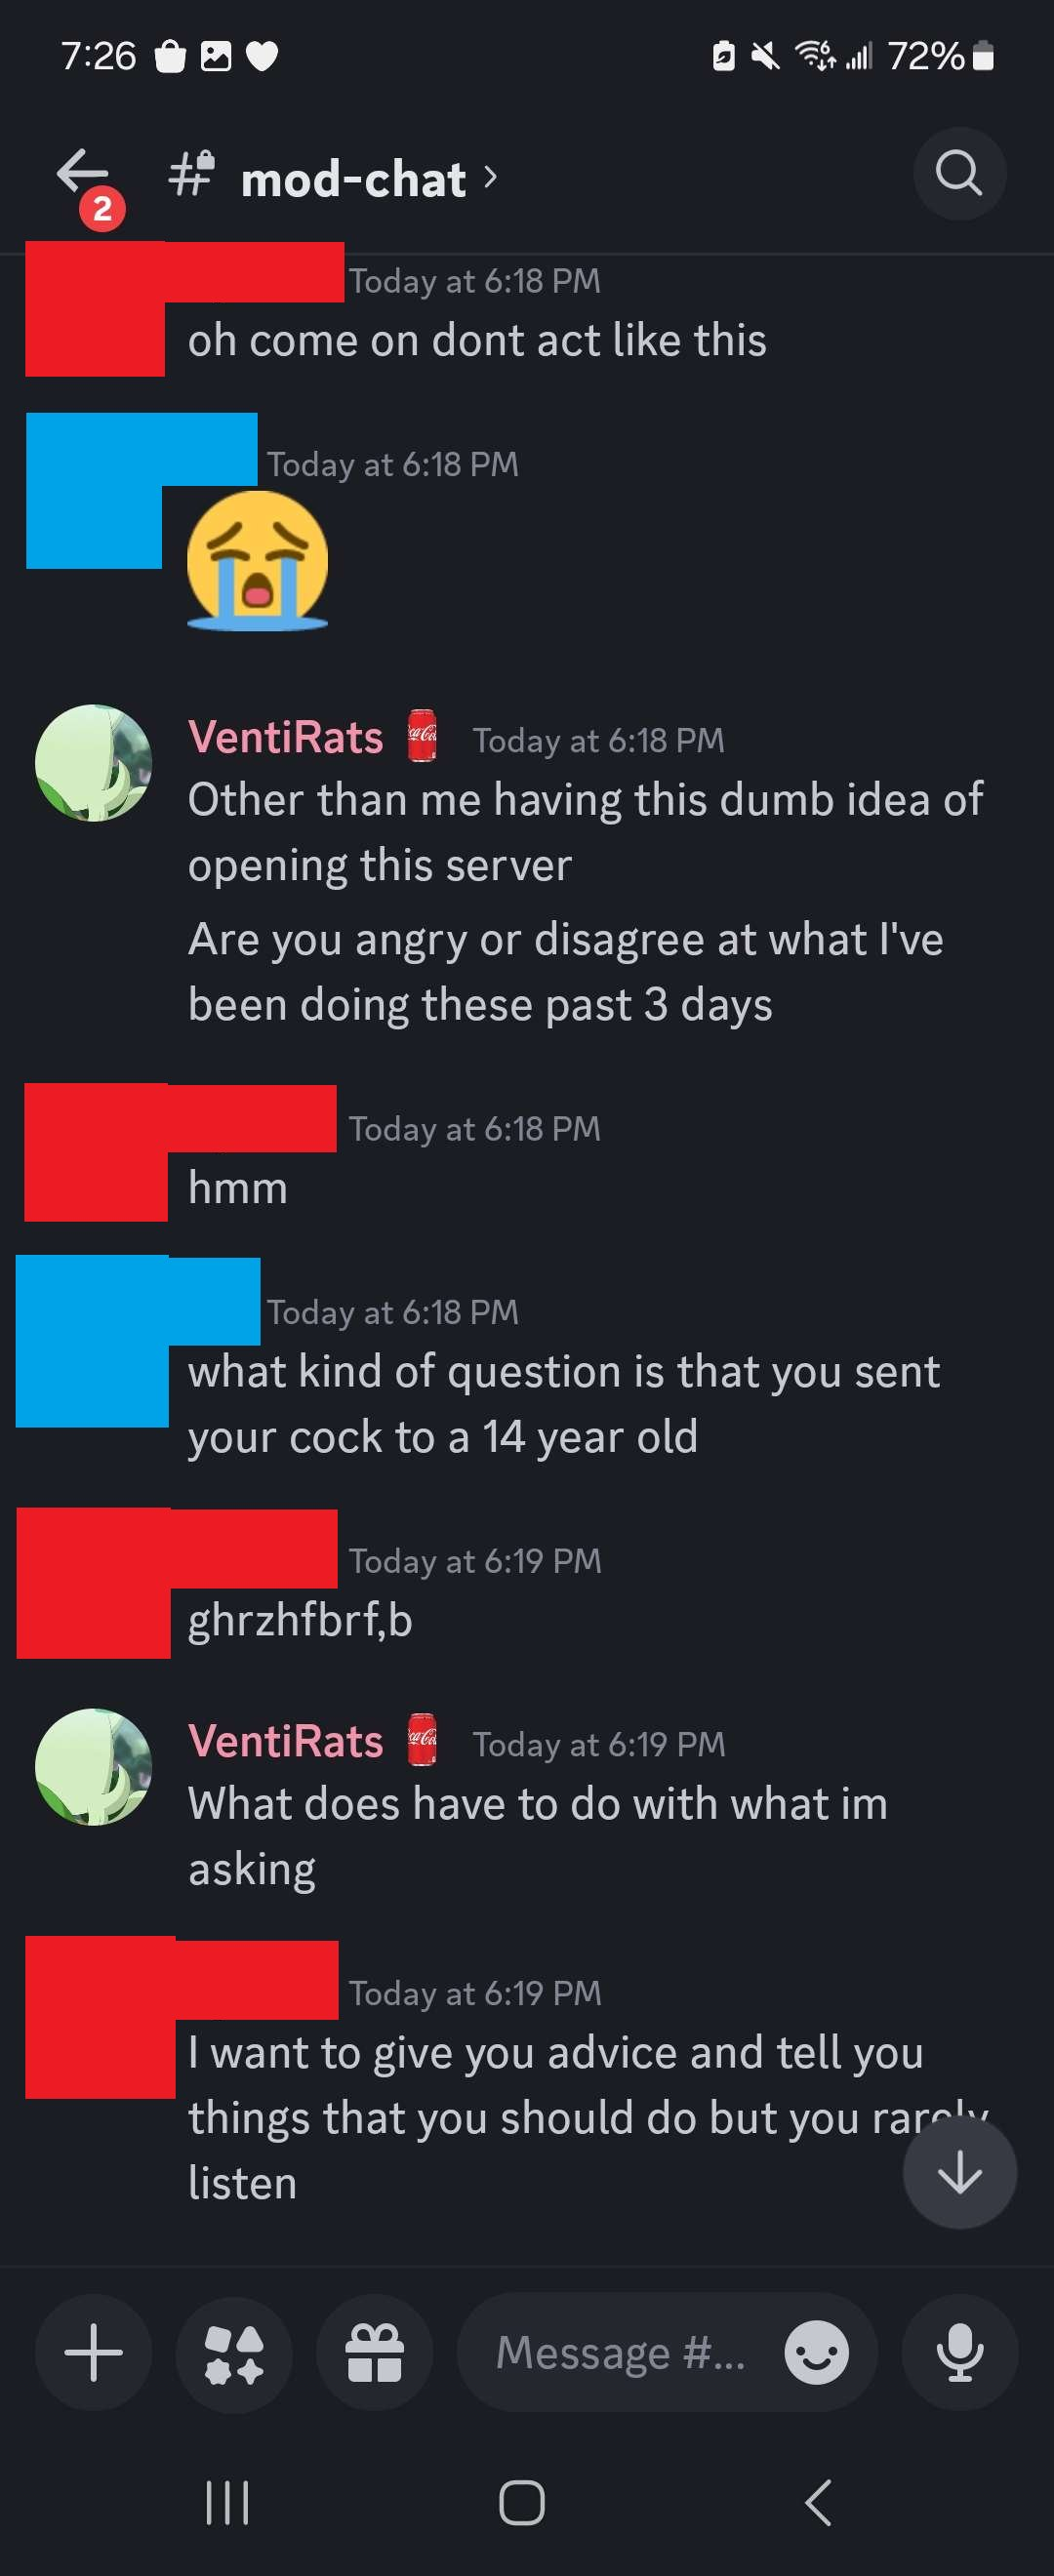Tap Android home navigation button
Screen dimensions: 1054x2576
tap(522, 2503)
